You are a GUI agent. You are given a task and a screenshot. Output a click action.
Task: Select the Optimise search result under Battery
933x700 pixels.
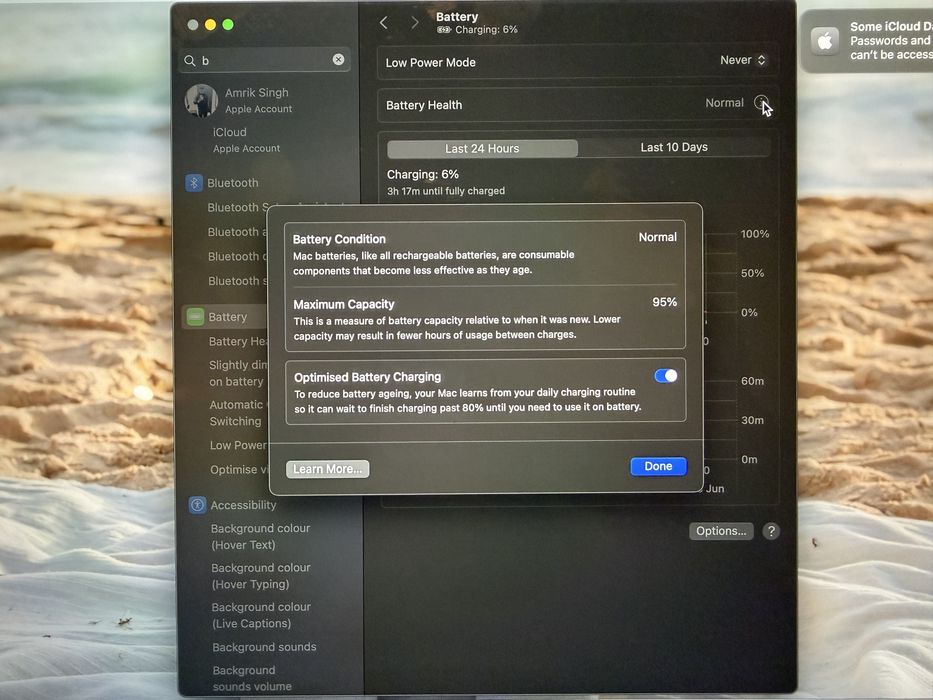pyautogui.click(x=239, y=470)
